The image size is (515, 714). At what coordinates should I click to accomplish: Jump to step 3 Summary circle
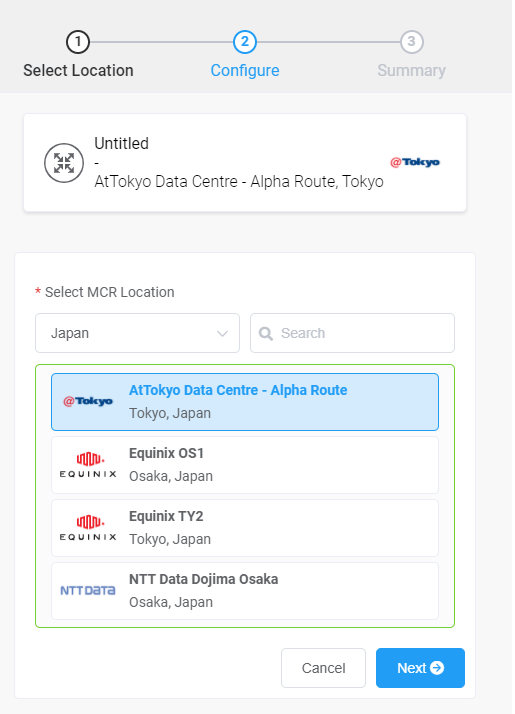[412, 42]
